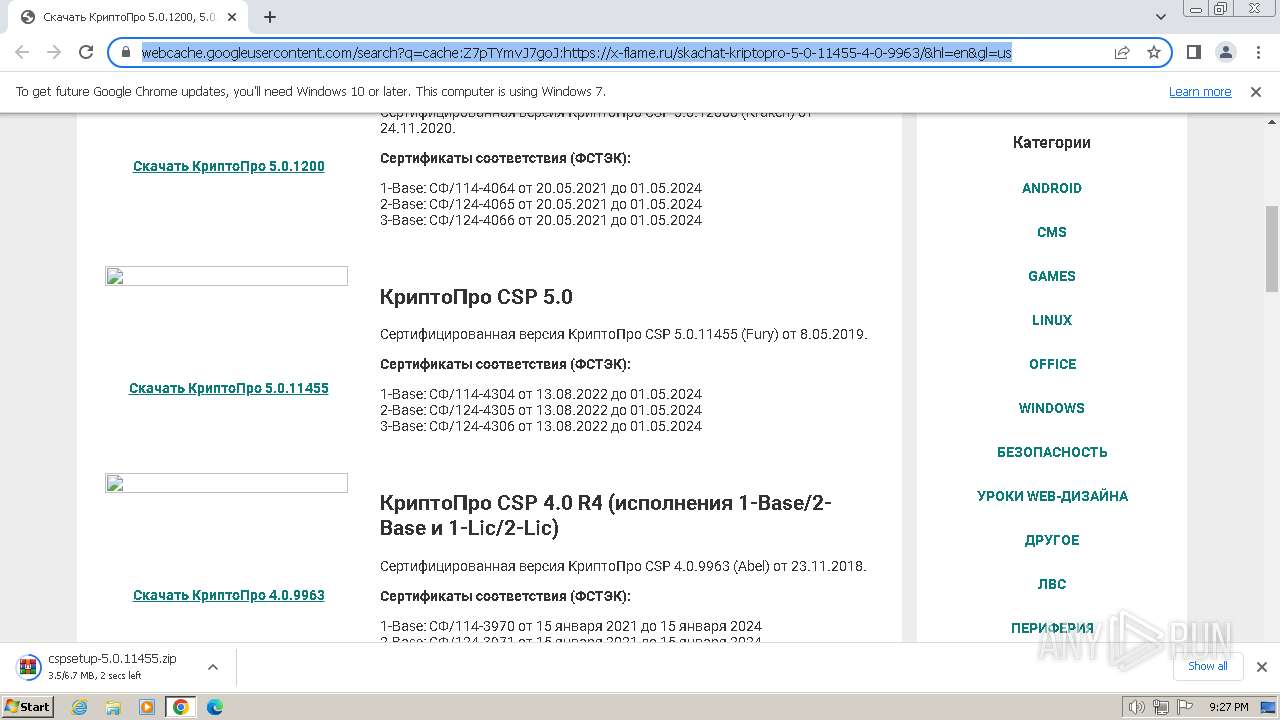The width and height of the screenshot is (1280, 720).
Task: Open the volume tray icon
Action: (1137, 707)
